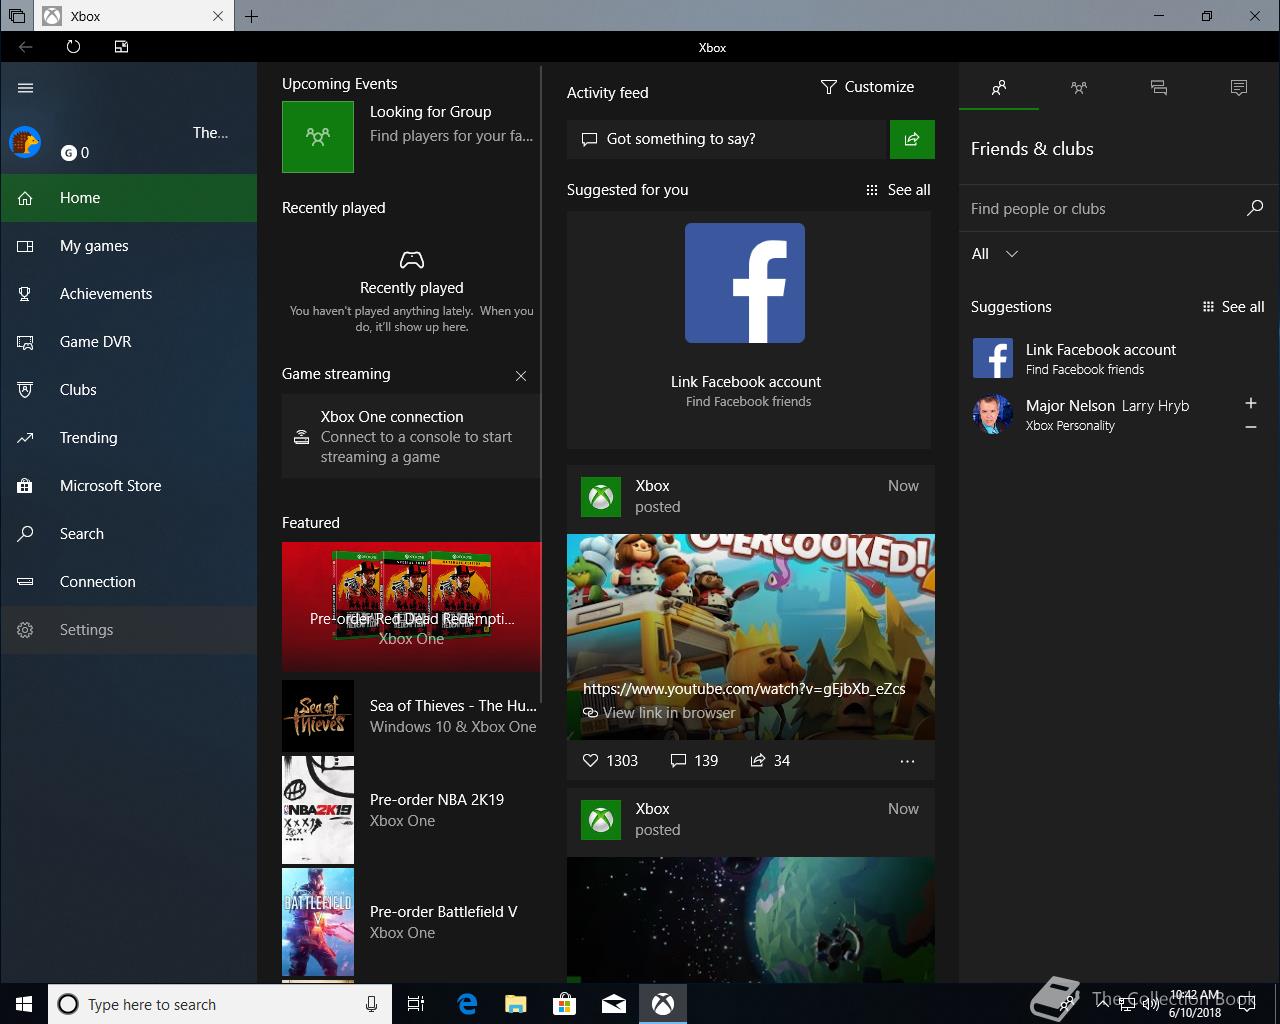
Task: Open the Trending section
Action: (x=128, y=438)
